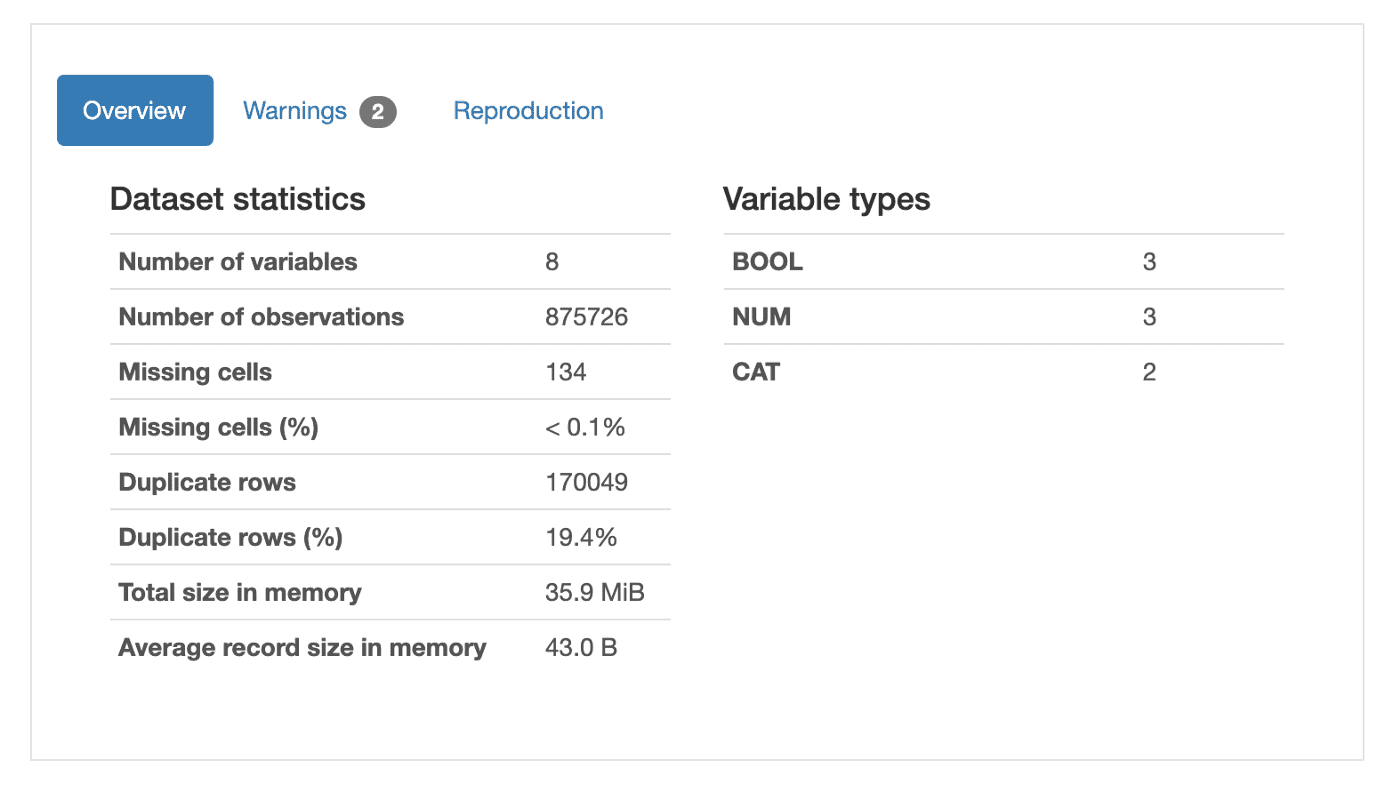The width and height of the screenshot is (1400, 791).
Task: Click the Dataset statistics section header
Action: tap(237, 199)
